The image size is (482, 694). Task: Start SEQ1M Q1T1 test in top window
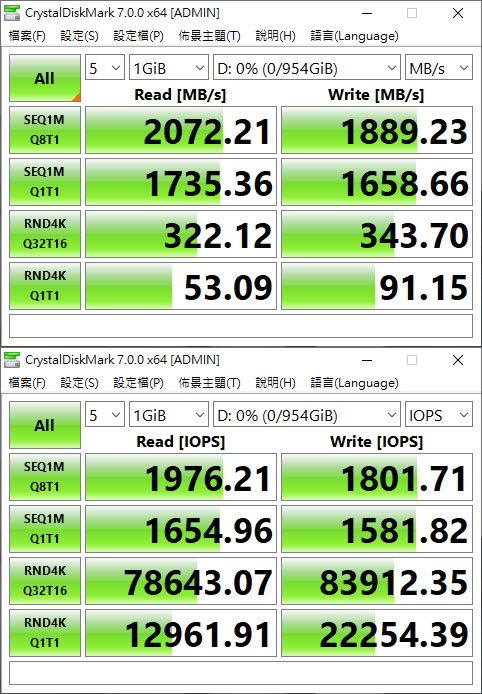(x=45, y=182)
